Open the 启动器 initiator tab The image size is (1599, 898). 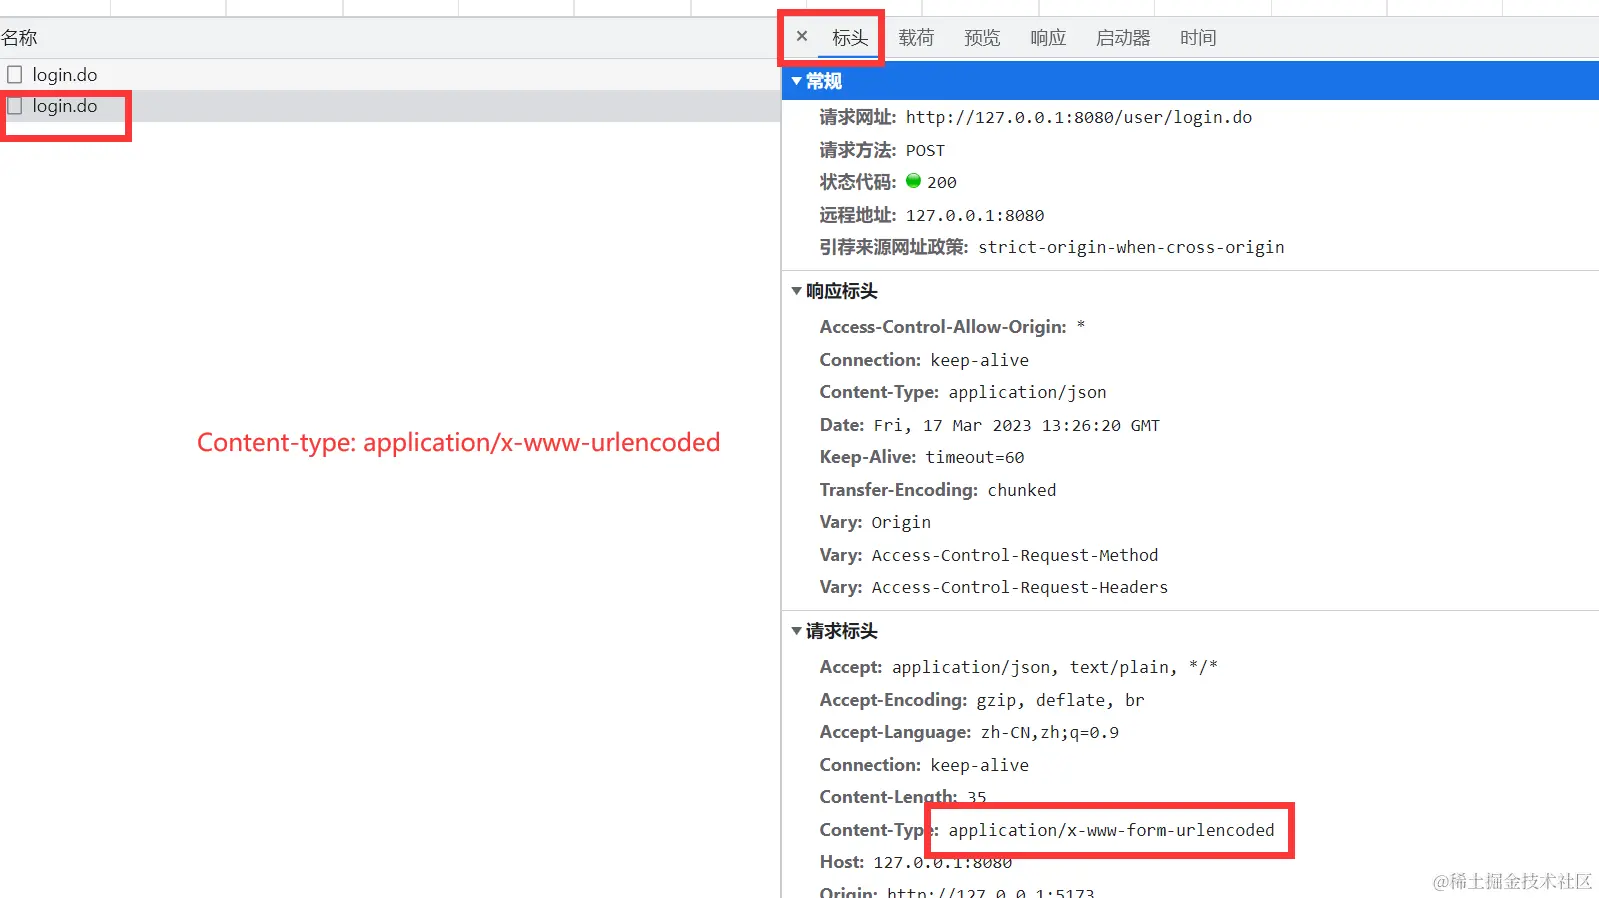(x=1123, y=38)
